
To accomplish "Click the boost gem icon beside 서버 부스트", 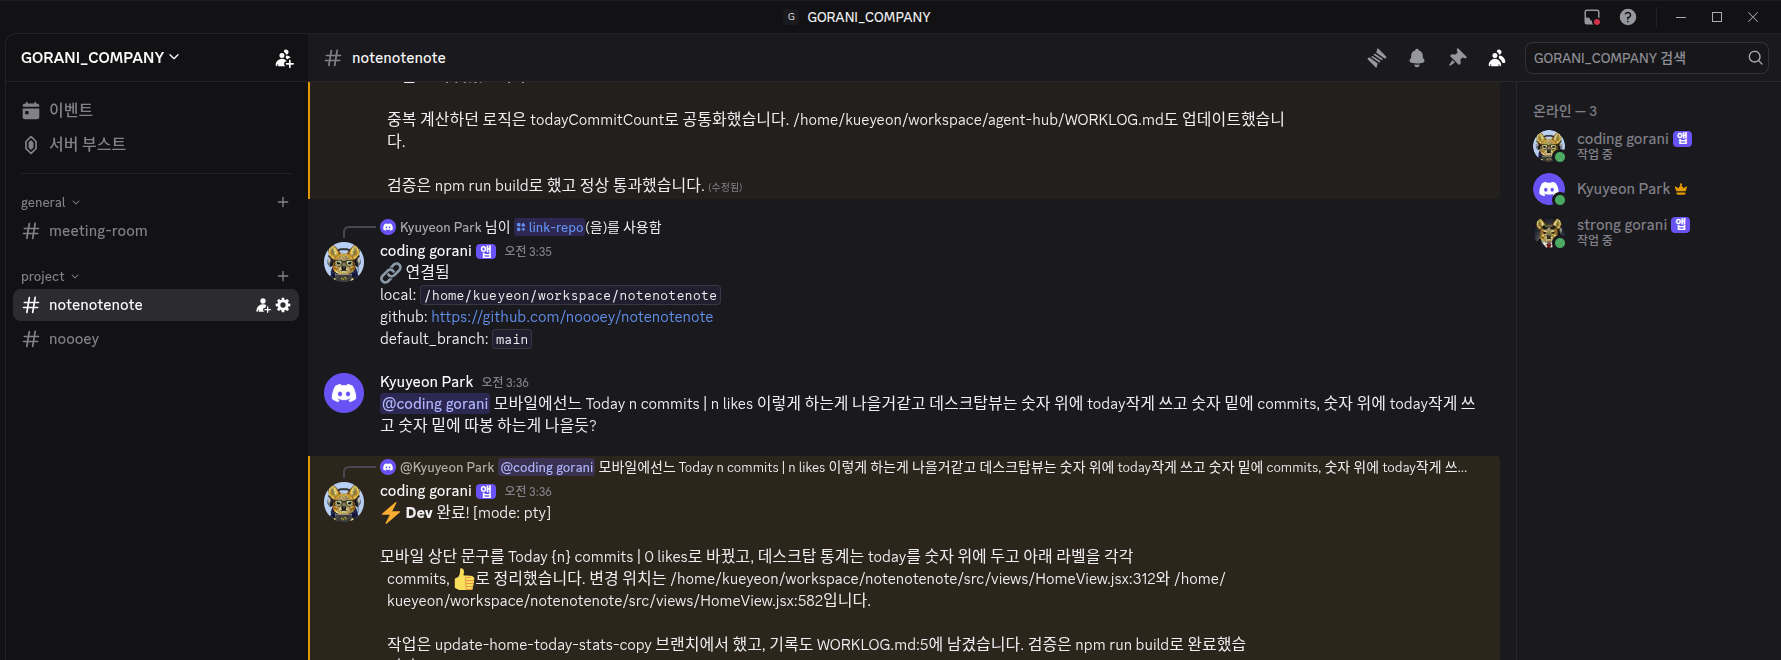I will point(31,144).
